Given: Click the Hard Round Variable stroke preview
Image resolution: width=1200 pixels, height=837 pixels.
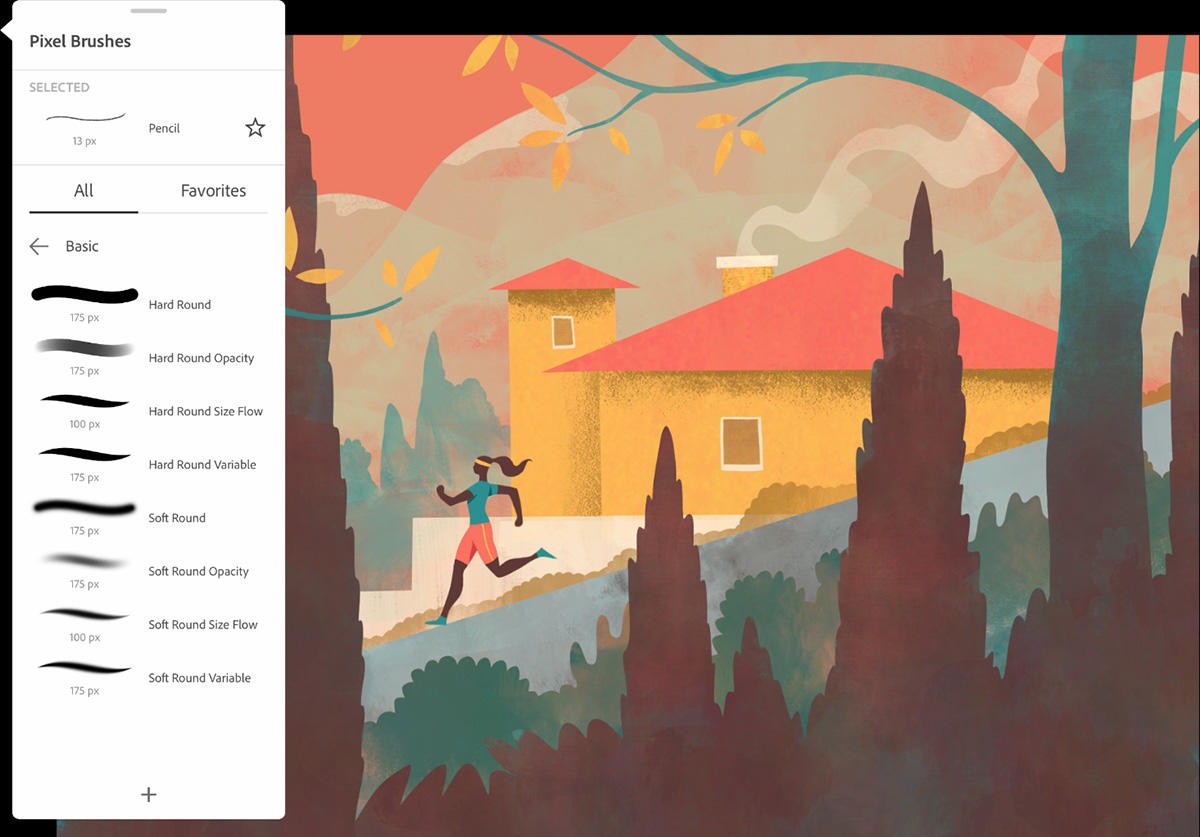Looking at the screenshot, I should (84, 454).
